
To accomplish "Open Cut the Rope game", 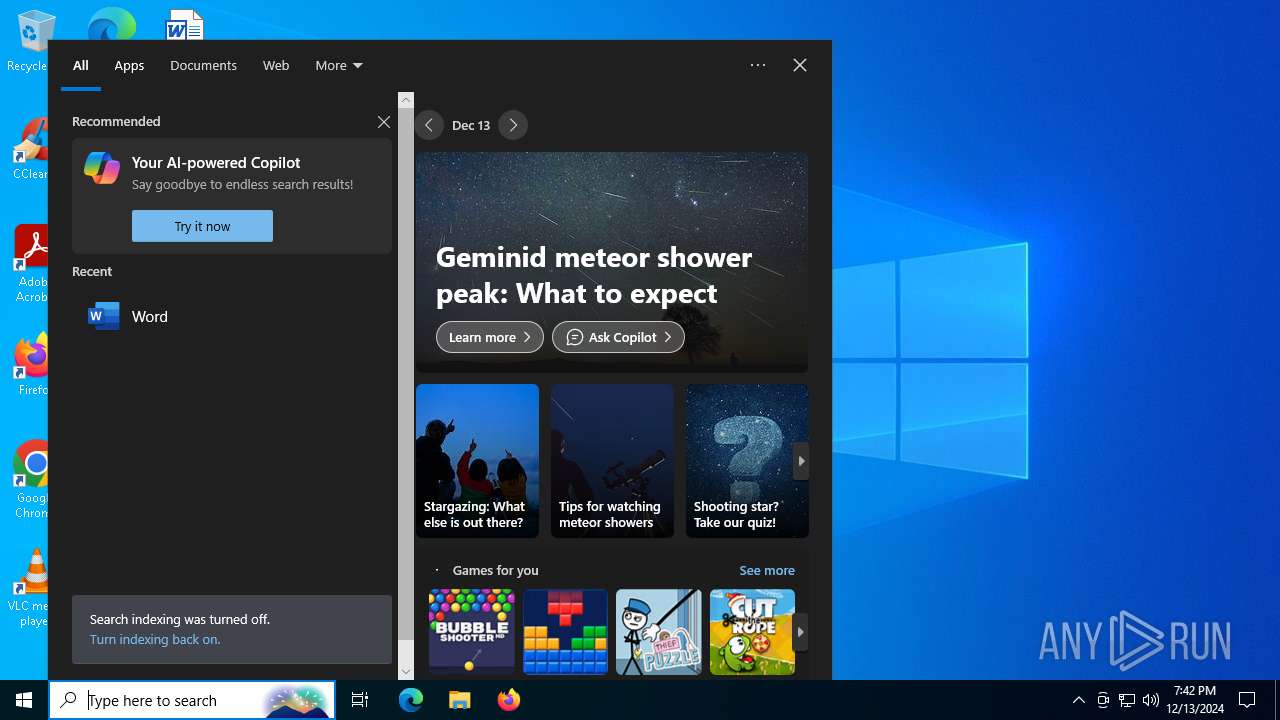I will [x=752, y=631].
